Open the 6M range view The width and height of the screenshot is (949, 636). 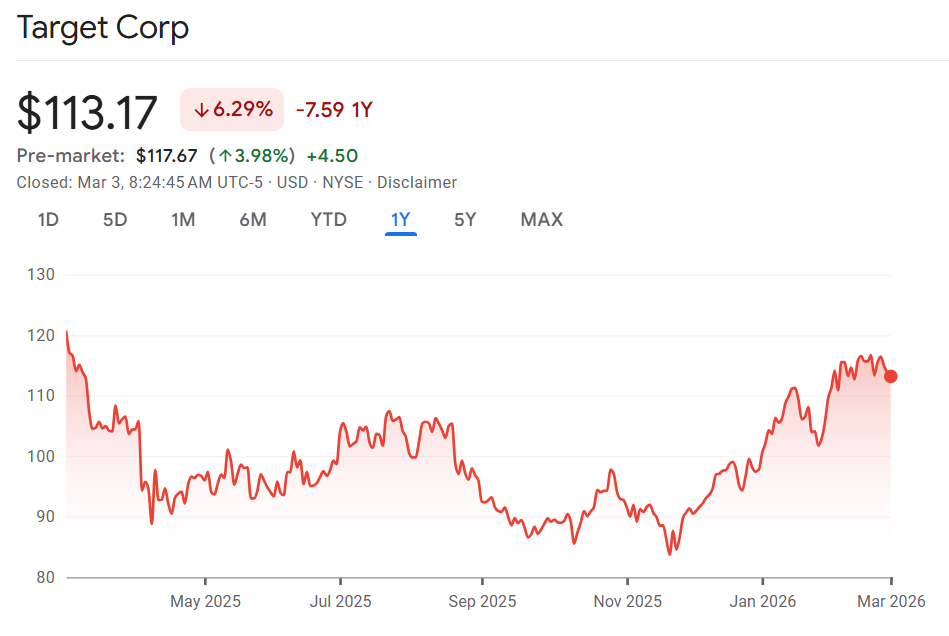pyautogui.click(x=253, y=219)
